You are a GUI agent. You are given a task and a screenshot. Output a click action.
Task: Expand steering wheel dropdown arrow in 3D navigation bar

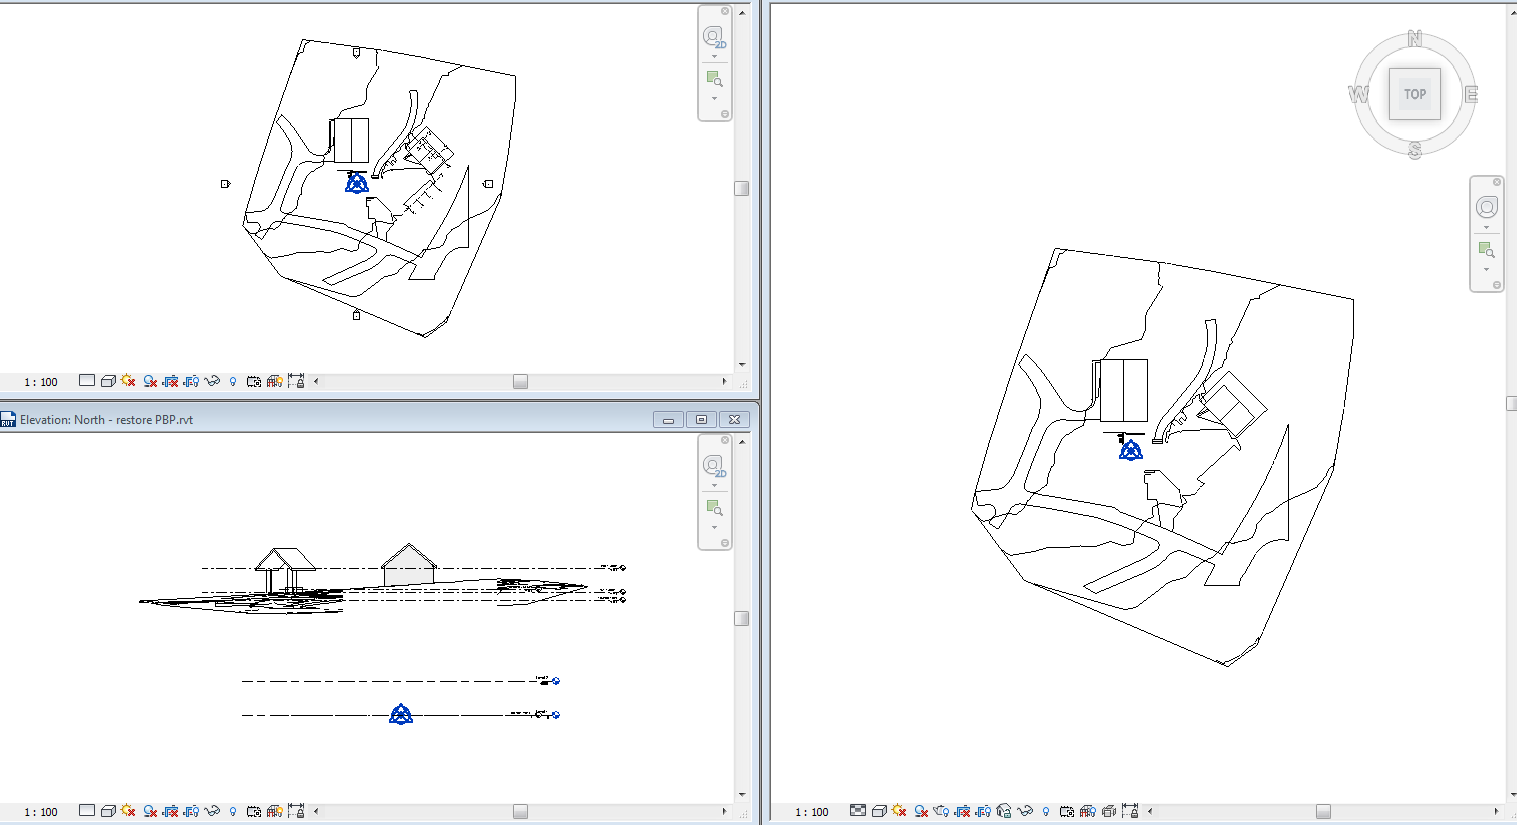pos(1487,227)
